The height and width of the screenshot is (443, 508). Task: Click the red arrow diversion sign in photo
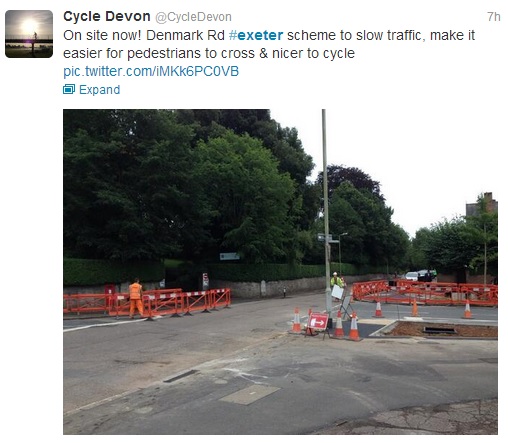click(x=318, y=322)
